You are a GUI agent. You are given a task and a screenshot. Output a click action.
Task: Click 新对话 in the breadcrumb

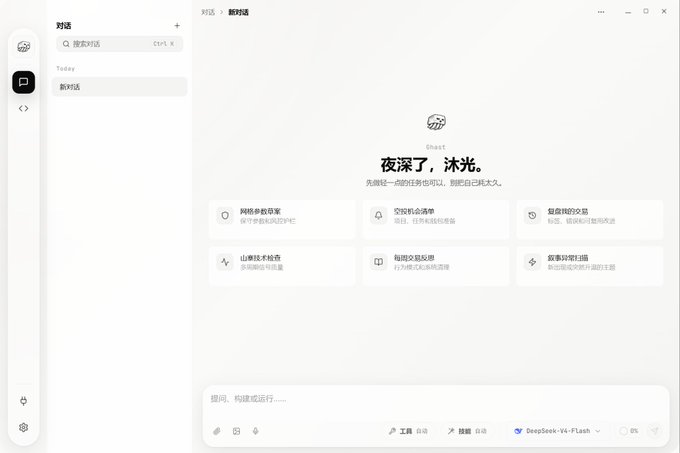coord(239,12)
